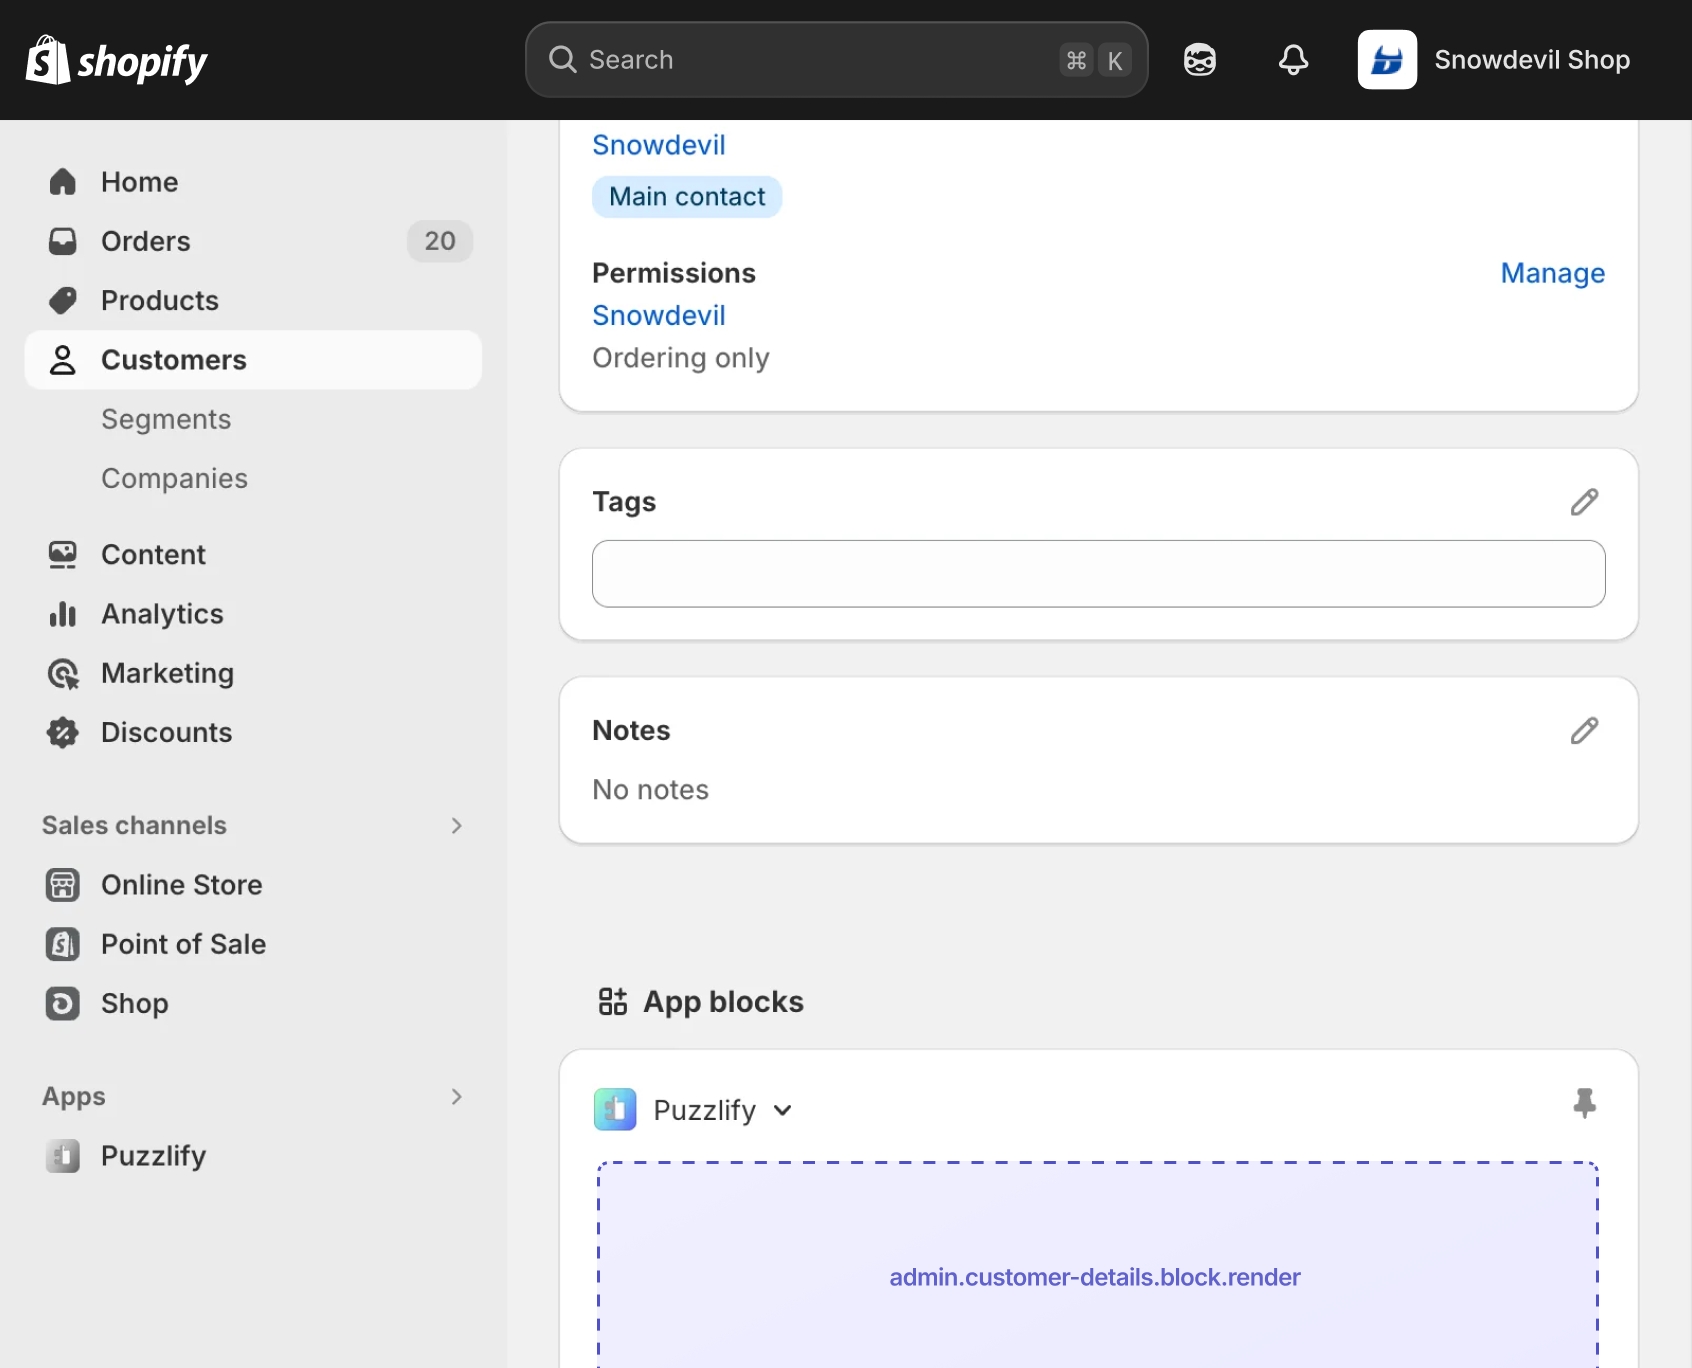Open the notifications bell
1692x1368 pixels.
(1293, 60)
